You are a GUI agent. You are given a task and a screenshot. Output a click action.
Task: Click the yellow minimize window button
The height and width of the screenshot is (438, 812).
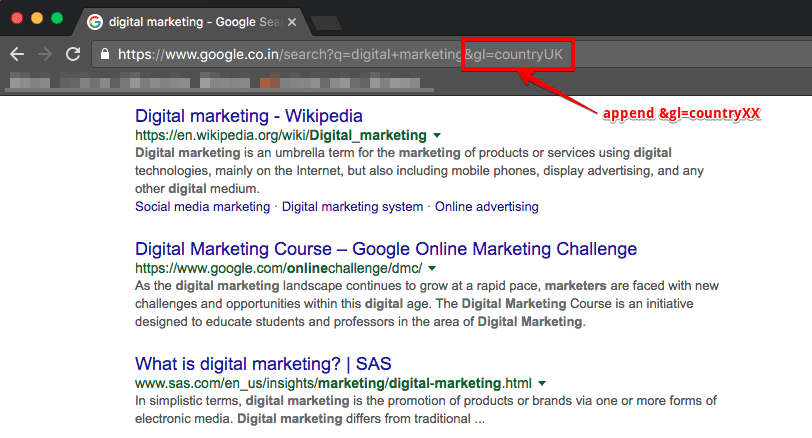point(38,19)
